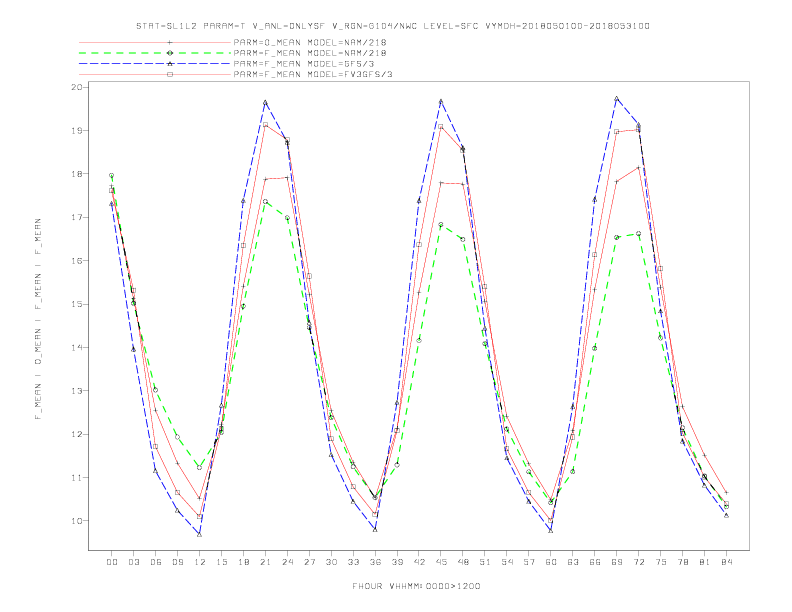Viewport: 792px width, 612px height.
Task: Click x-axis tick label '00'
Action: [112, 562]
